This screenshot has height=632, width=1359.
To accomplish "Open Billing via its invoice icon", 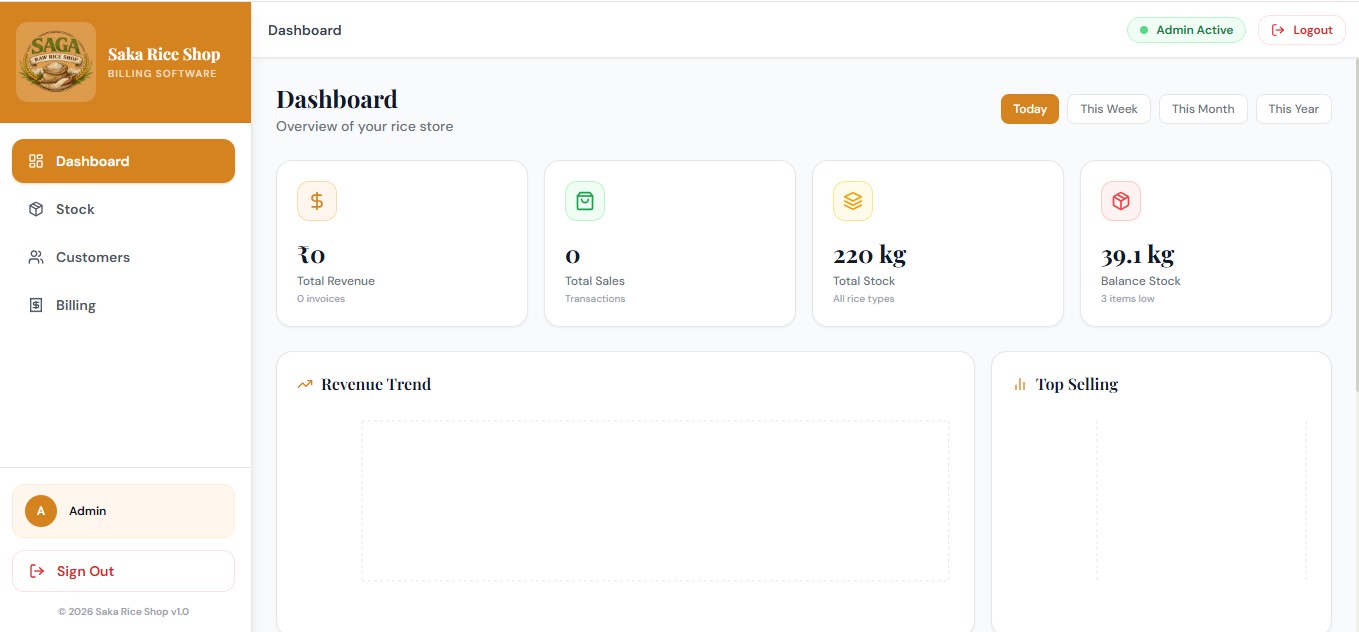I will coord(36,305).
